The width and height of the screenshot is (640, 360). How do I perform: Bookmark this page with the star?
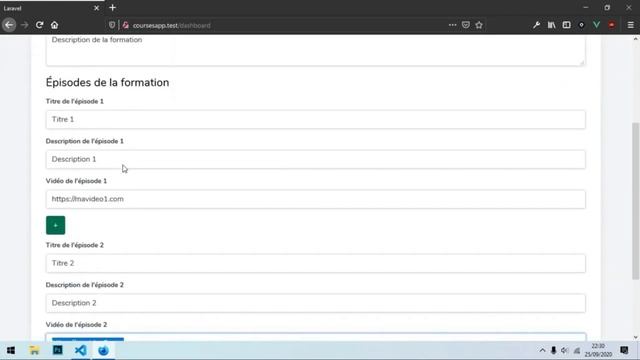(x=479, y=25)
